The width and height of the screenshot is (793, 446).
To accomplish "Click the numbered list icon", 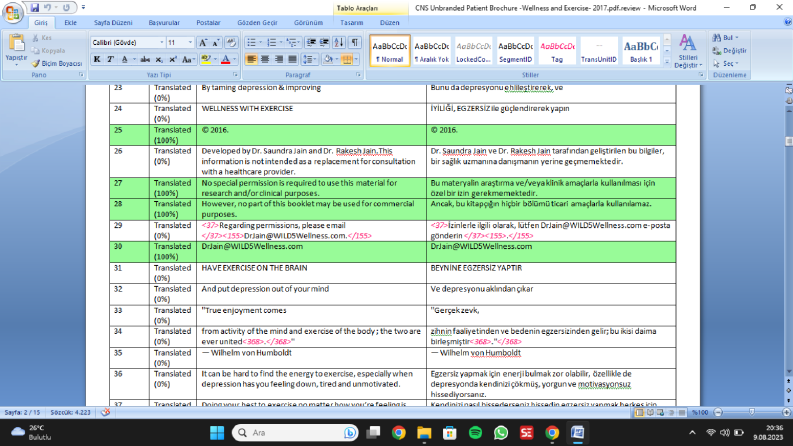I will coord(271,42).
